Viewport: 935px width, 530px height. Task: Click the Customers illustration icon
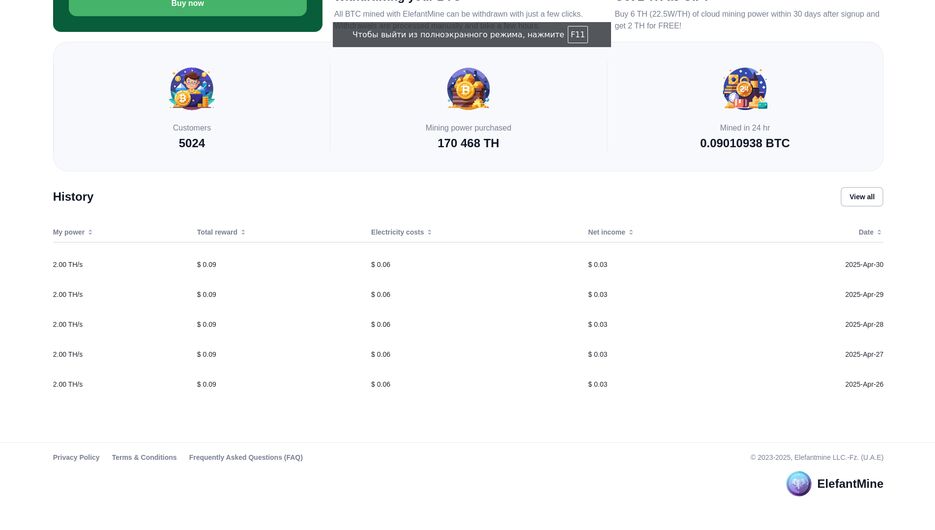coord(191,88)
